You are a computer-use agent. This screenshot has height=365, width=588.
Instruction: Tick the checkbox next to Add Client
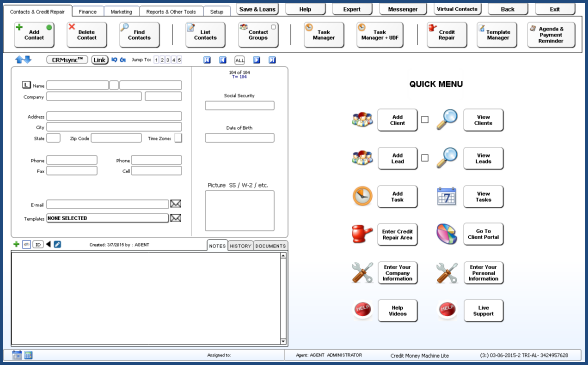(425, 119)
